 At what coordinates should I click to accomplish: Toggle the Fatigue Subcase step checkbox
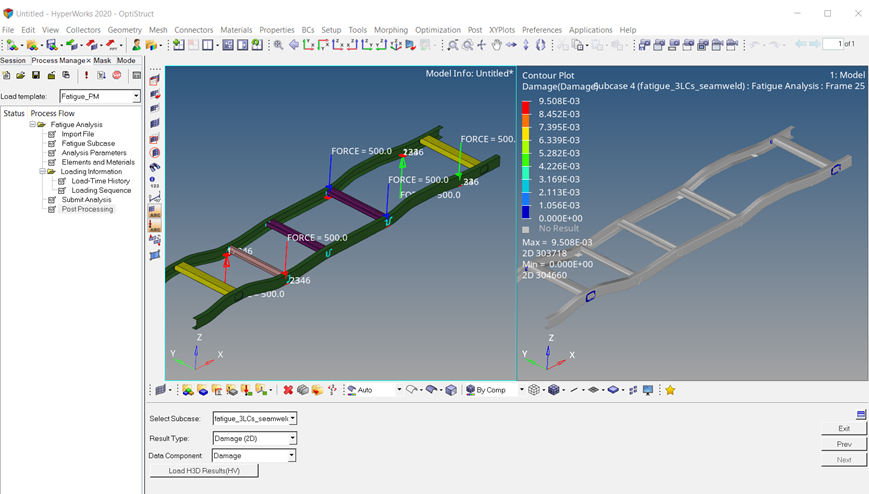coord(53,144)
